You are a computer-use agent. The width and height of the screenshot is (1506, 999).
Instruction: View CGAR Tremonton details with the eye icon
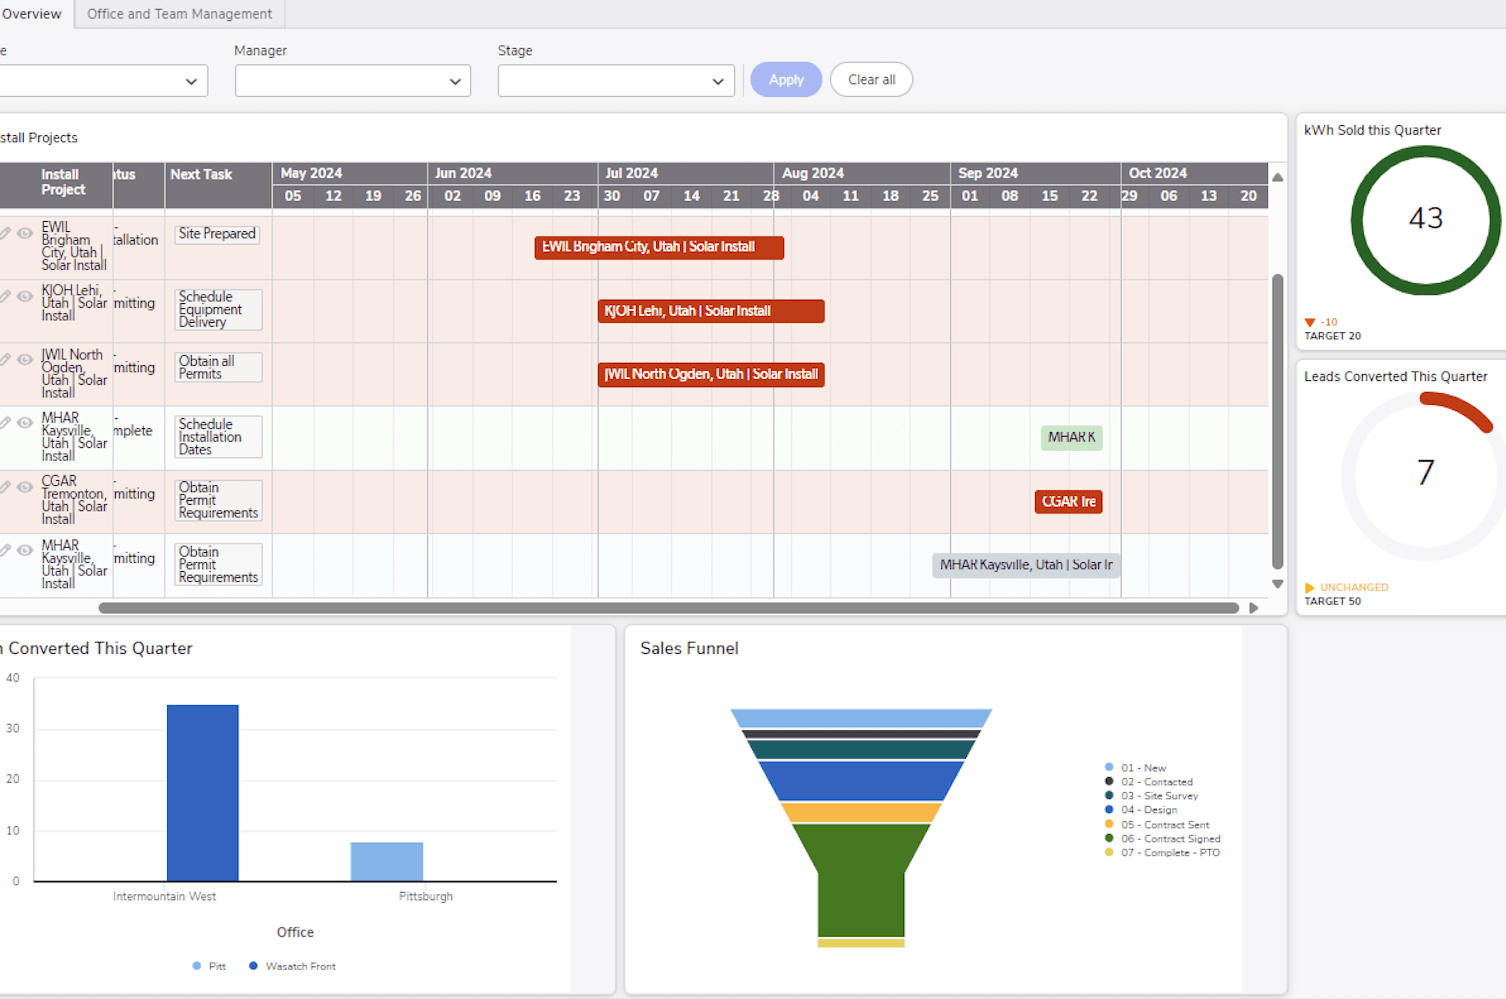[x=24, y=487]
